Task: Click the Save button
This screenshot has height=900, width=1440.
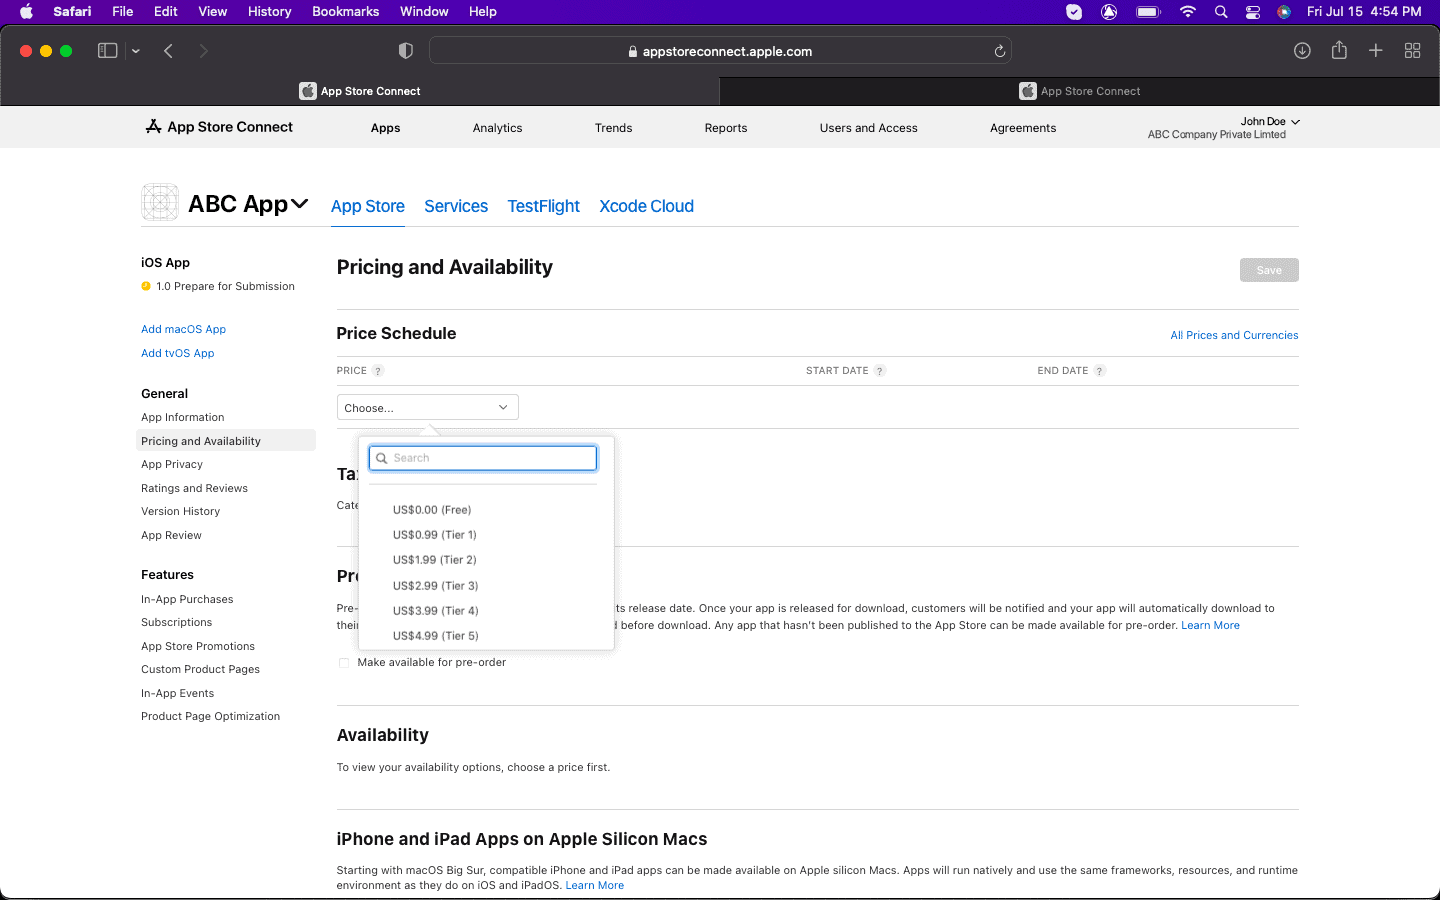Action: (1269, 270)
